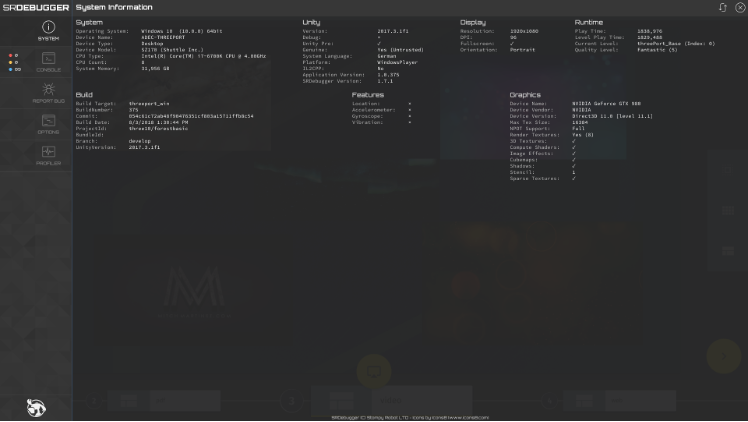Click the 'Sparse Textures:' label
This screenshot has width=748, height=422.
click(x=534, y=178)
